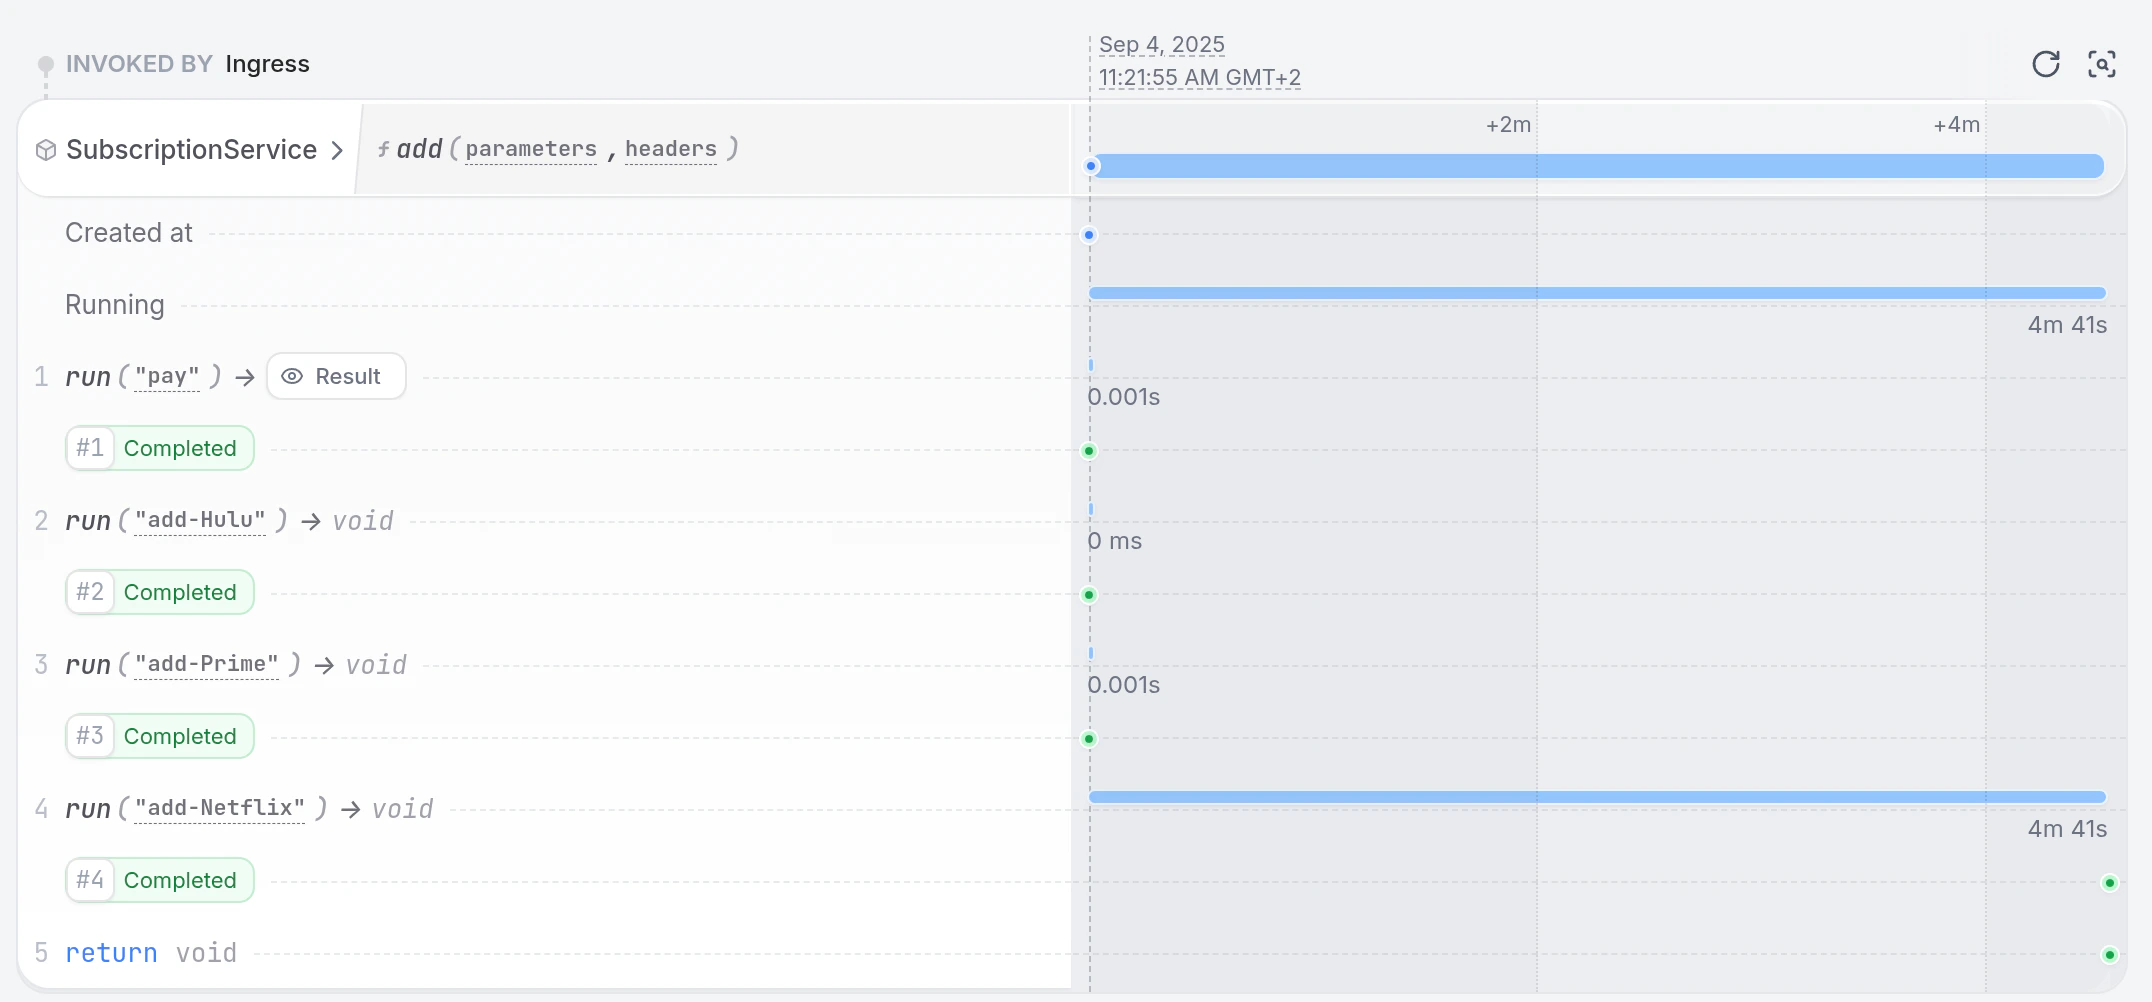Click the green dot for #2 Completed
2152x1002 pixels.
click(x=1089, y=595)
